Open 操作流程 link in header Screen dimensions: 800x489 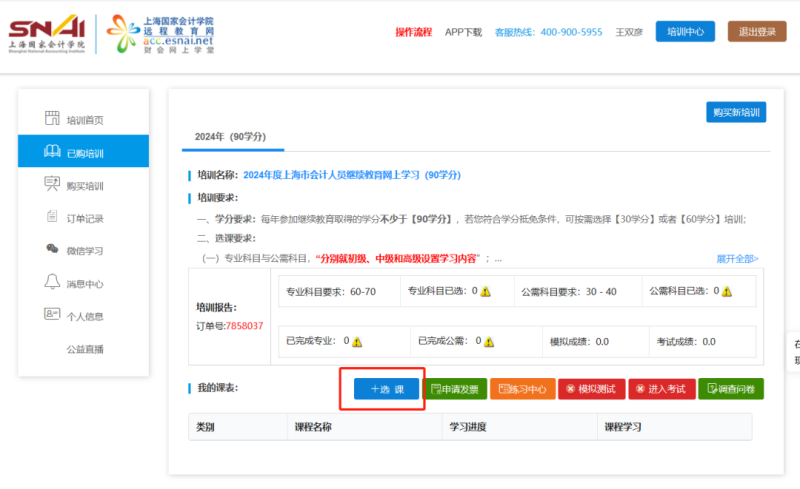coord(414,32)
